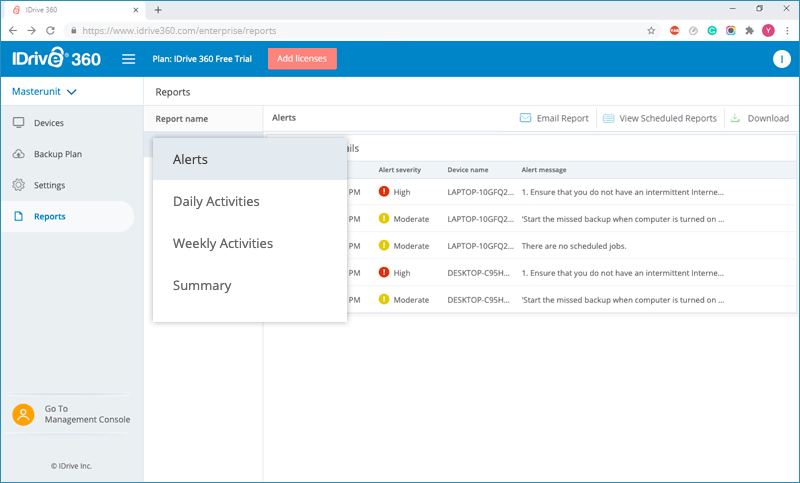800x483 pixels.
Task: Click the Backup Plan cloud icon
Action: pos(19,154)
